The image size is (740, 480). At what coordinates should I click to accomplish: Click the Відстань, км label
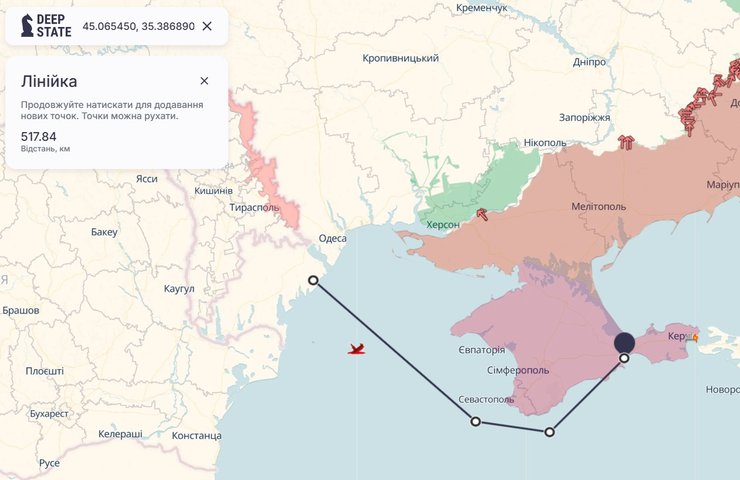coord(45,149)
